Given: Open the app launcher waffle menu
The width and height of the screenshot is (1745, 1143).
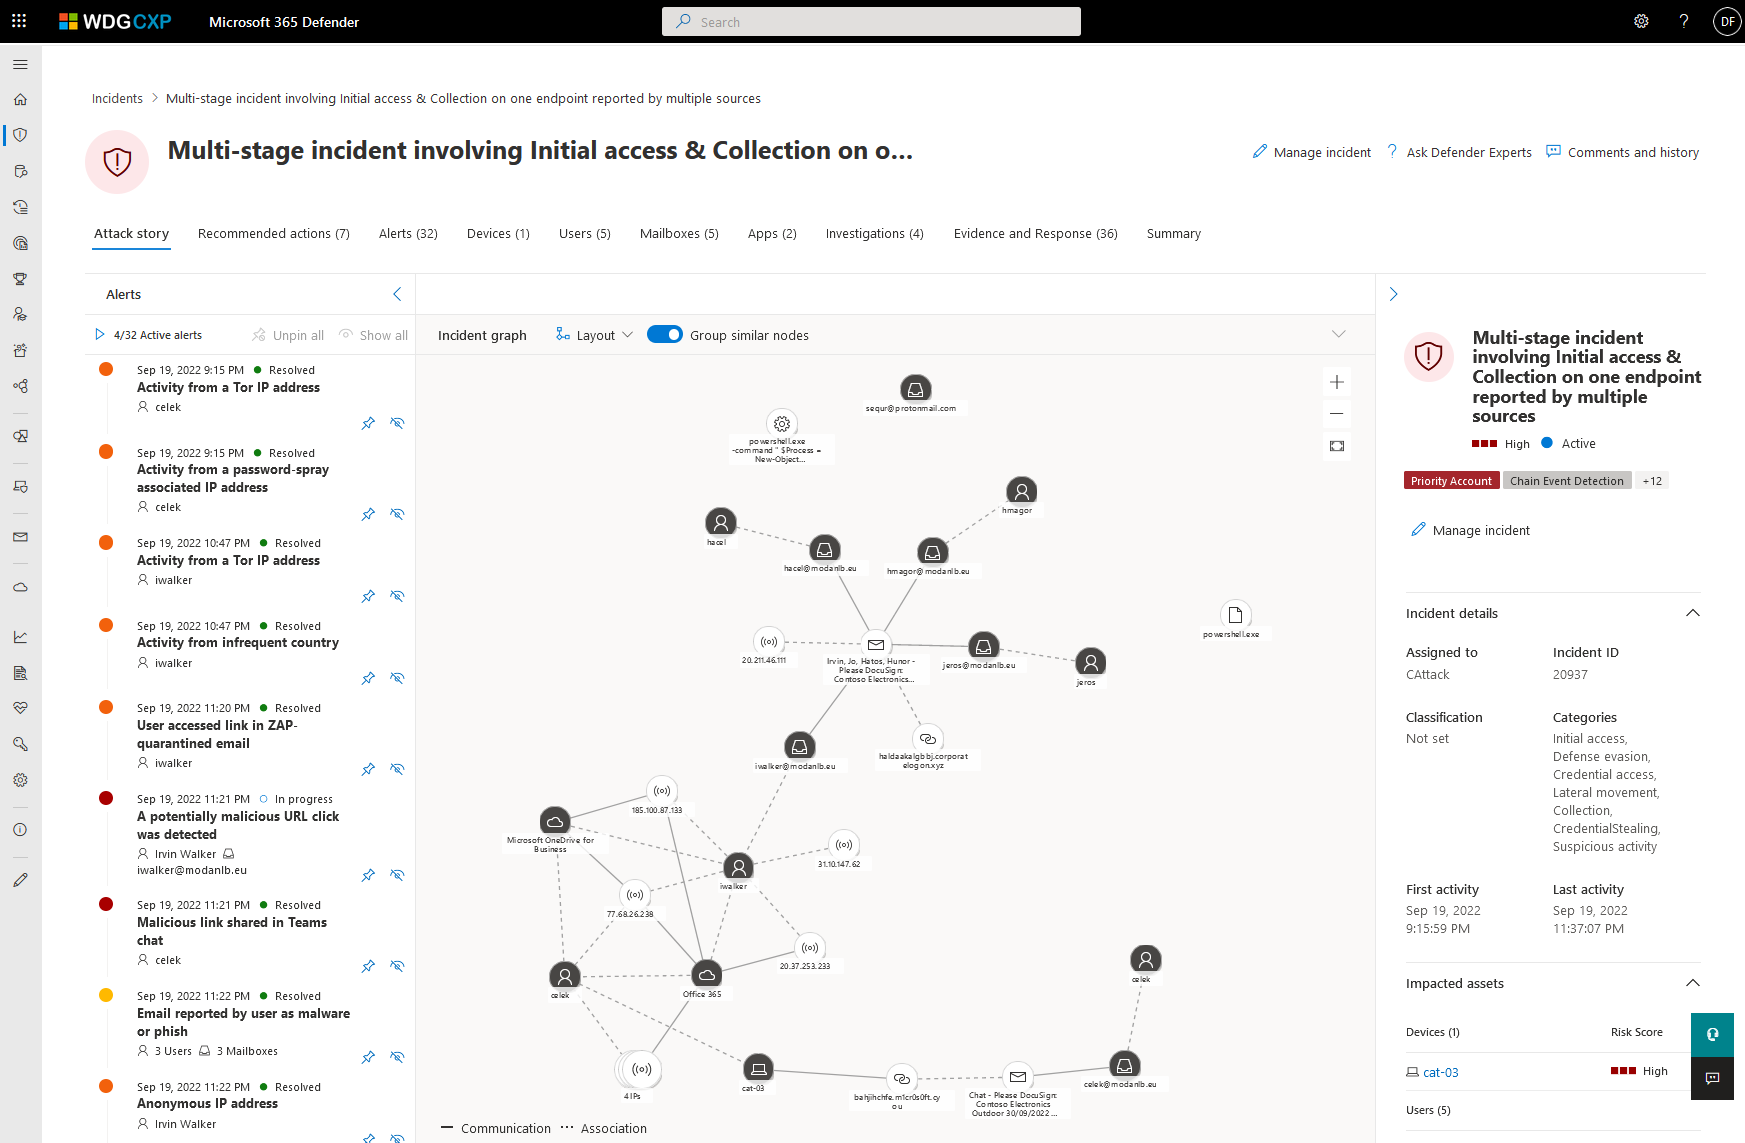Looking at the screenshot, I should [19, 21].
